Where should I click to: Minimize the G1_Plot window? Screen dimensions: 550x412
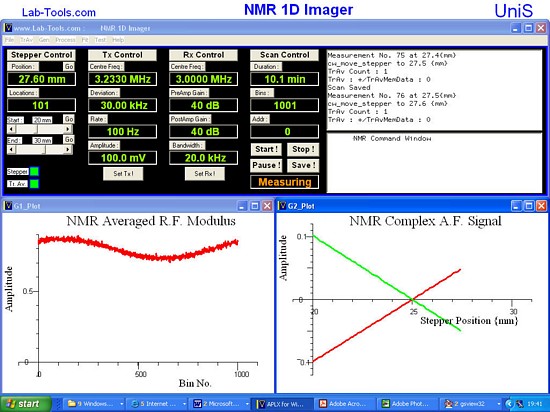click(242, 206)
